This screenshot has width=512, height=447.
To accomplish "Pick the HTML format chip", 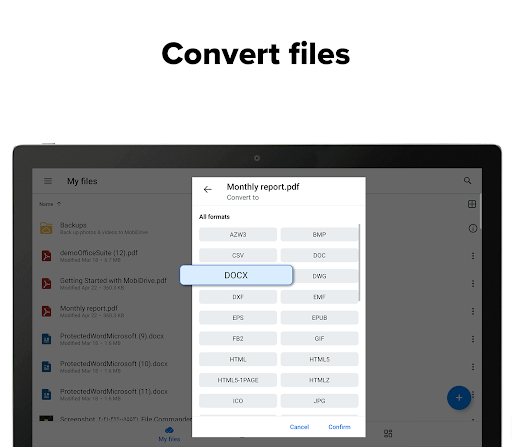I will 238,359.
